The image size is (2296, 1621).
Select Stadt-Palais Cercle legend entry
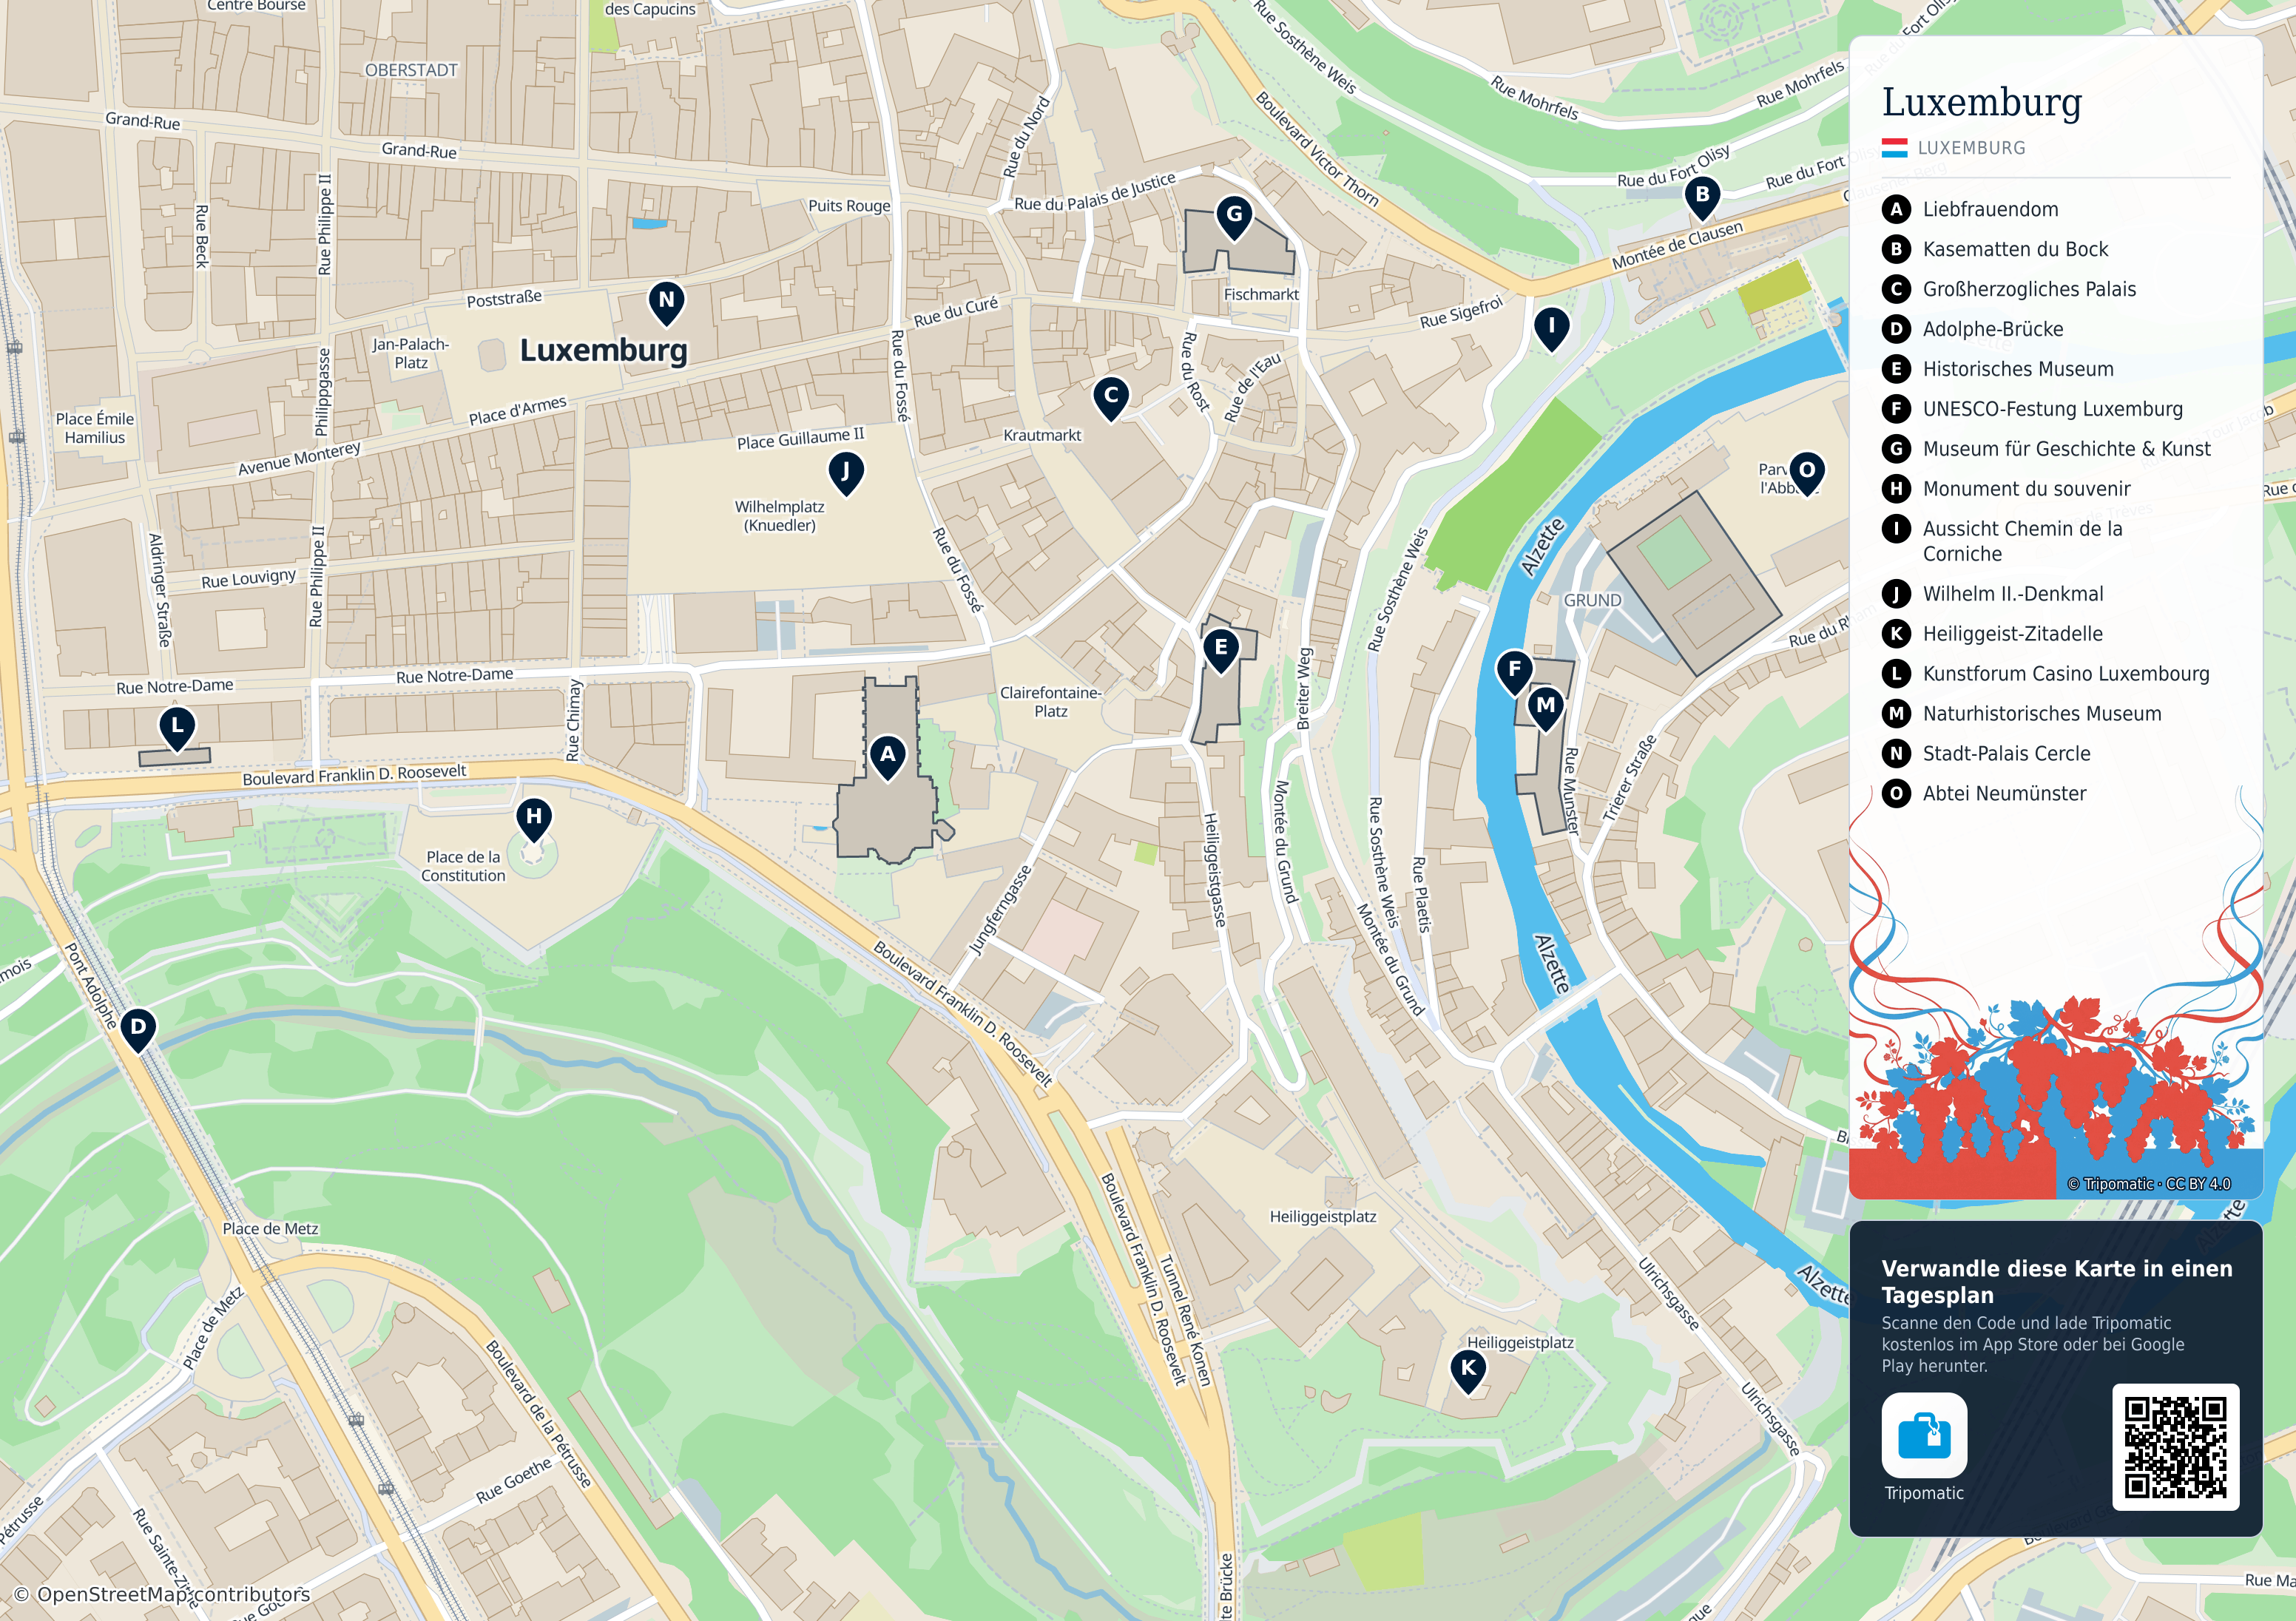[2006, 753]
